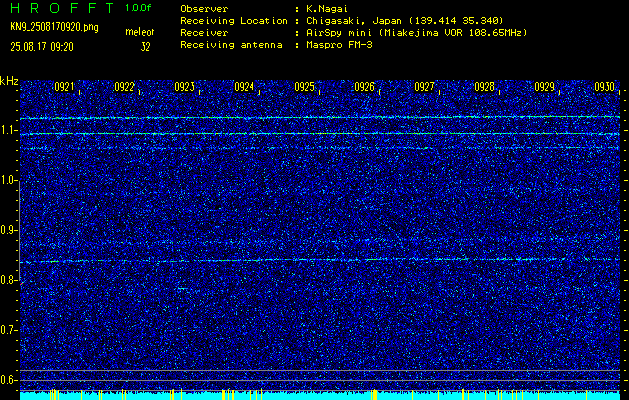Screen dimensions: 629x400
Task: Click the Receiving antenna label
Action: [x=231, y=45]
